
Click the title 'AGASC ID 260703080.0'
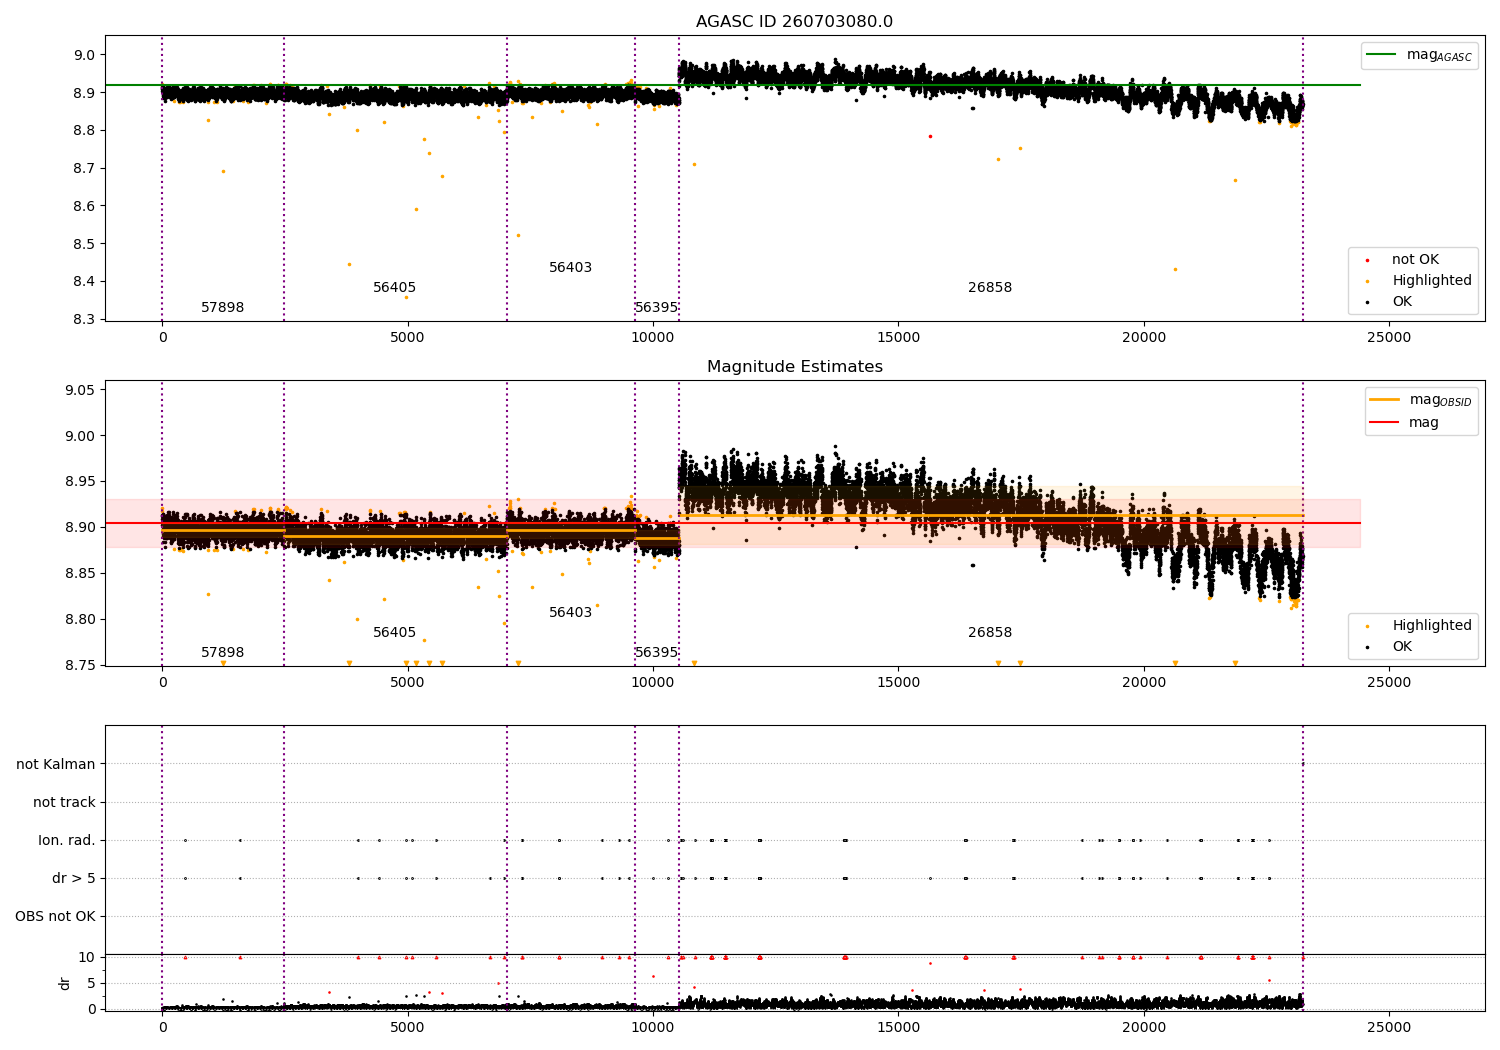click(794, 22)
